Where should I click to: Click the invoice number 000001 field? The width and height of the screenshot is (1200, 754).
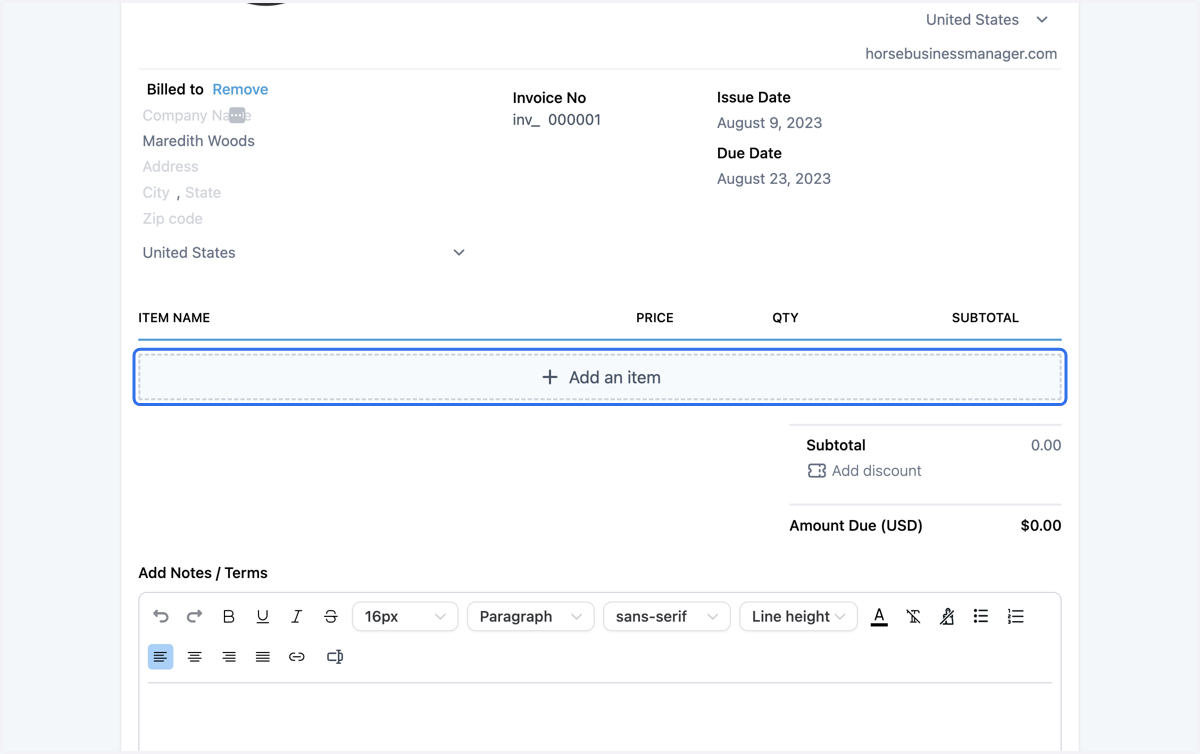pos(574,120)
